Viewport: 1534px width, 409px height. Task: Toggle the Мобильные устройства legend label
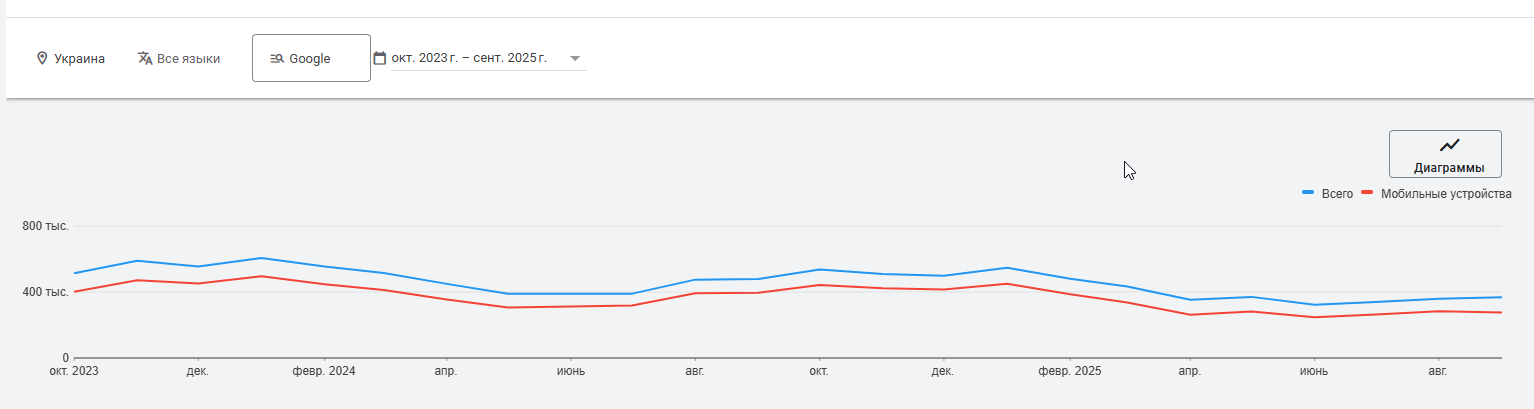pos(1446,194)
